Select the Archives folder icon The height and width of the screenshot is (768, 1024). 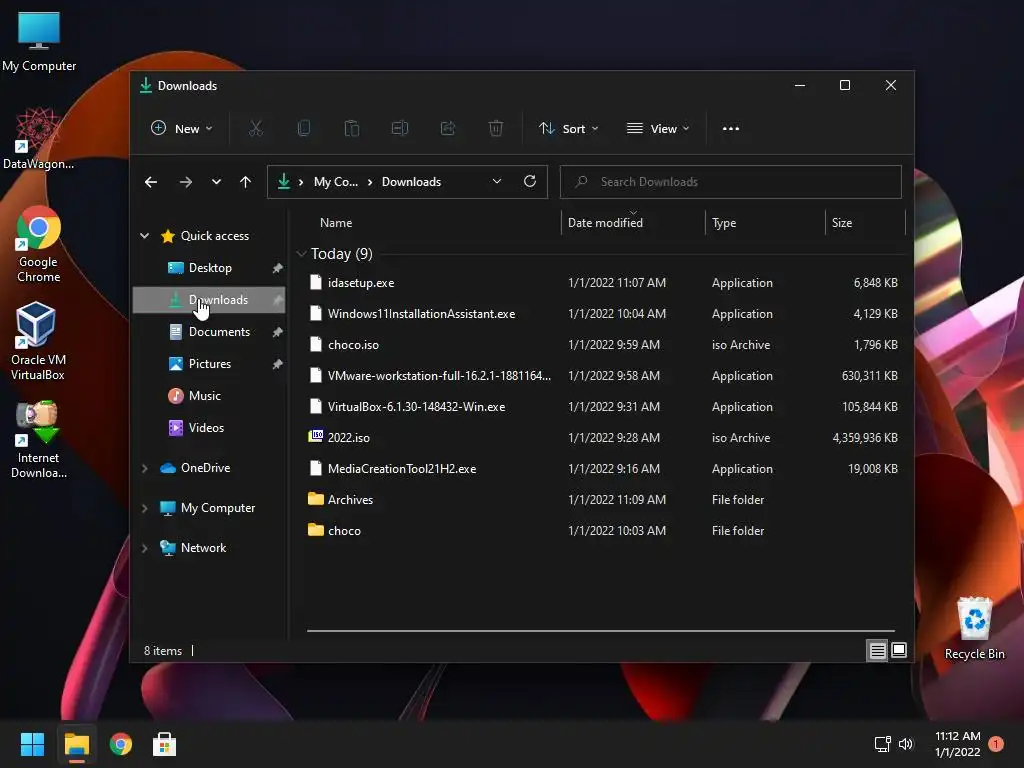[x=315, y=499]
